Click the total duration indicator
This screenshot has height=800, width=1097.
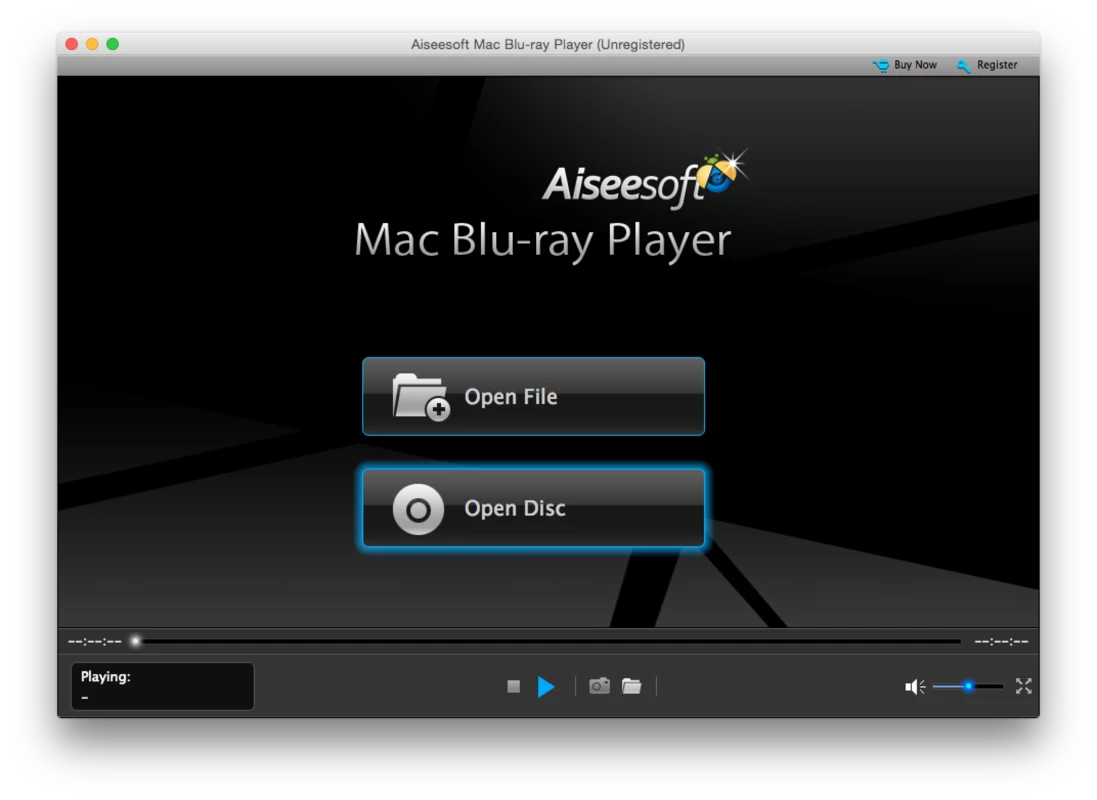(1001, 641)
